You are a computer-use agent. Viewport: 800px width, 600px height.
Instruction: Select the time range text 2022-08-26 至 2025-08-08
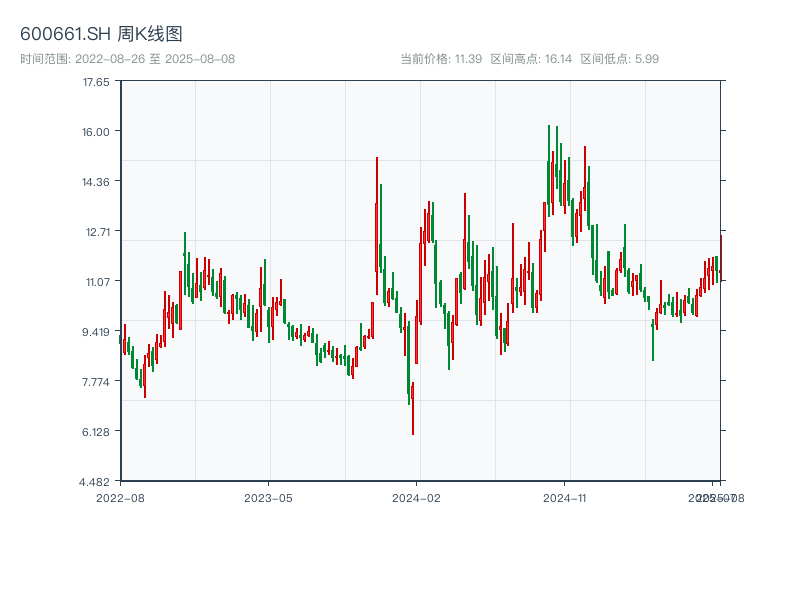(155, 59)
